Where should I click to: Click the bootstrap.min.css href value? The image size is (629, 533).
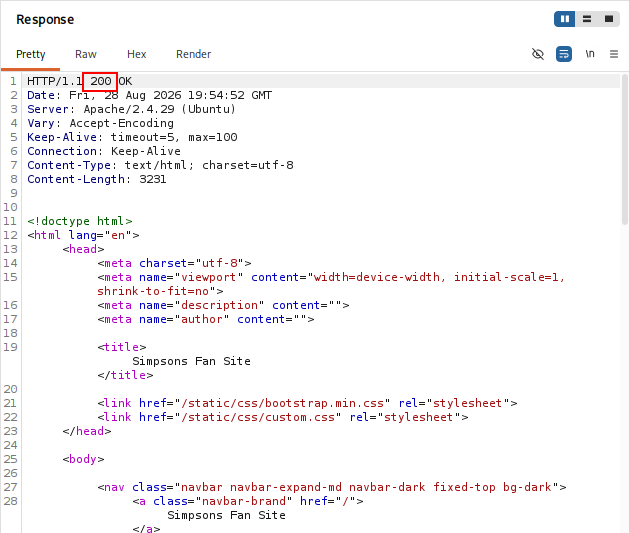[282, 403]
